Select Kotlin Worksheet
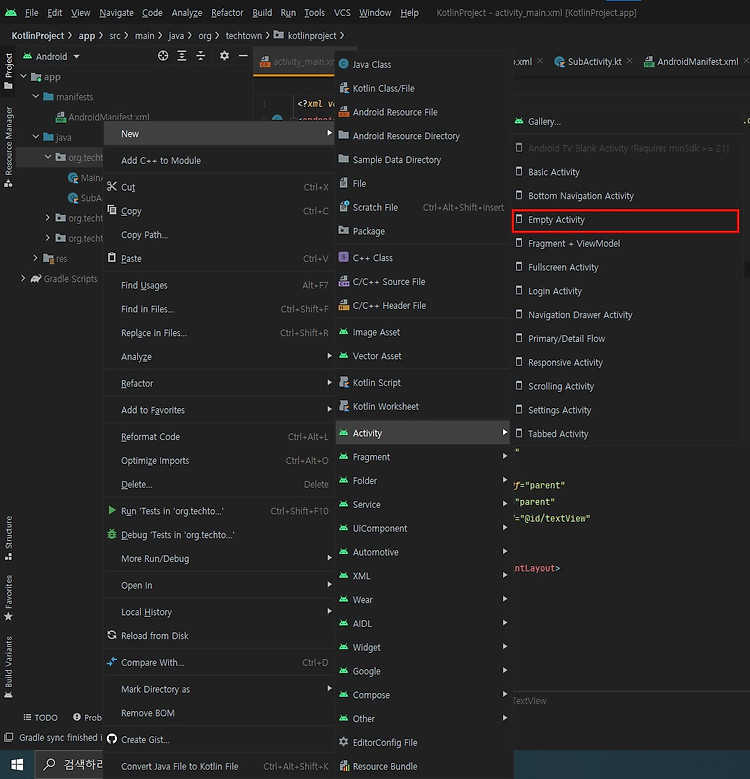Viewport: 750px width, 779px height. tap(422, 406)
